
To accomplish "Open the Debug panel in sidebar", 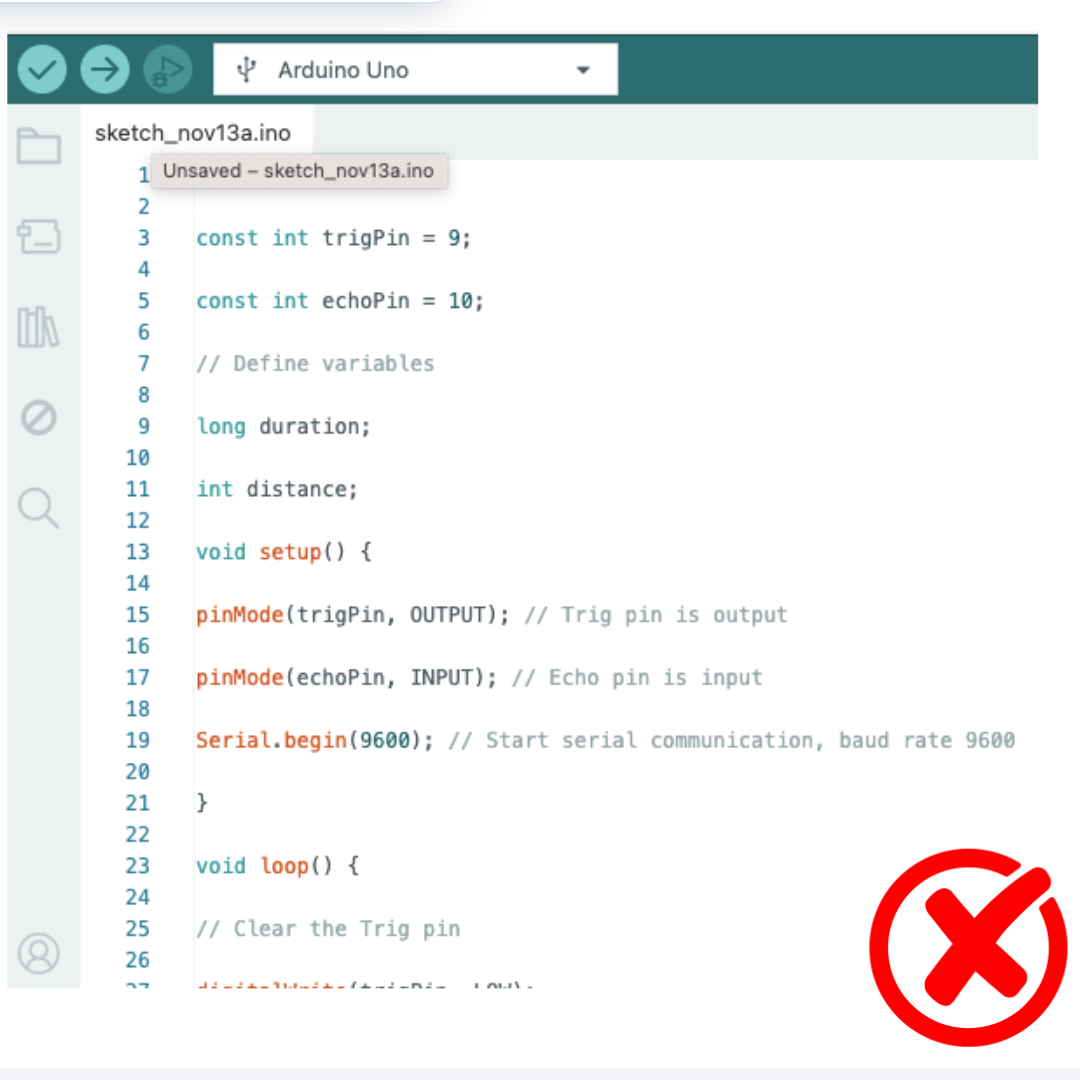I will click(x=39, y=417).
